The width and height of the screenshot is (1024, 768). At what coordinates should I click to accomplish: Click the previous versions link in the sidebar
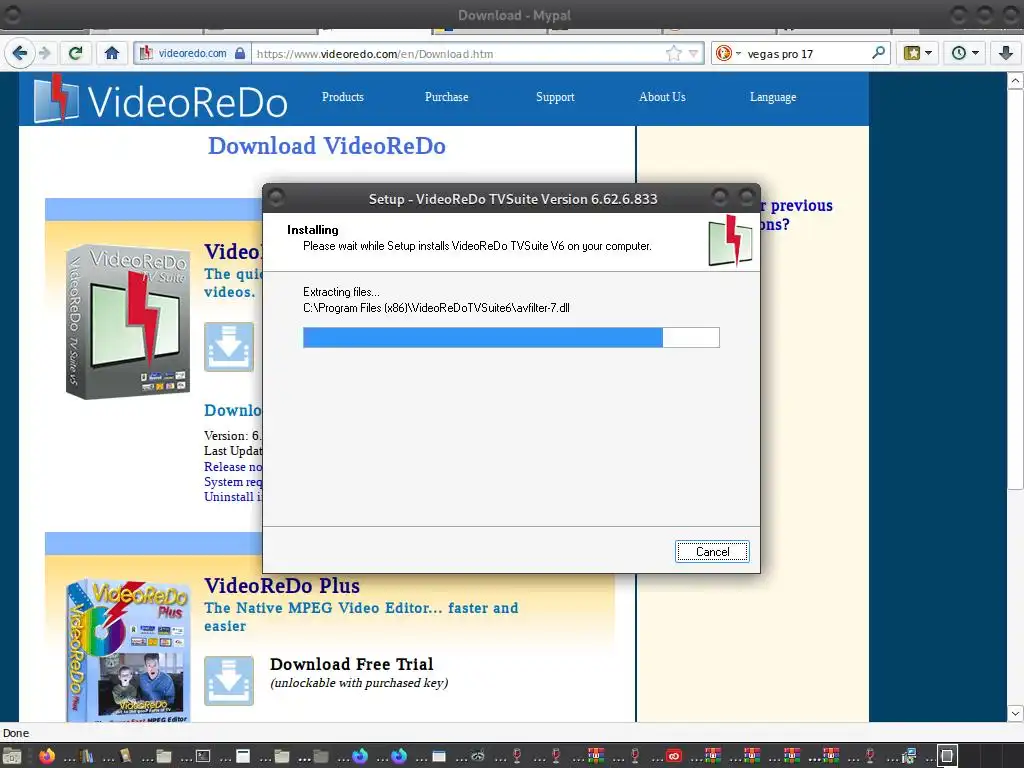tap(797, 214)
